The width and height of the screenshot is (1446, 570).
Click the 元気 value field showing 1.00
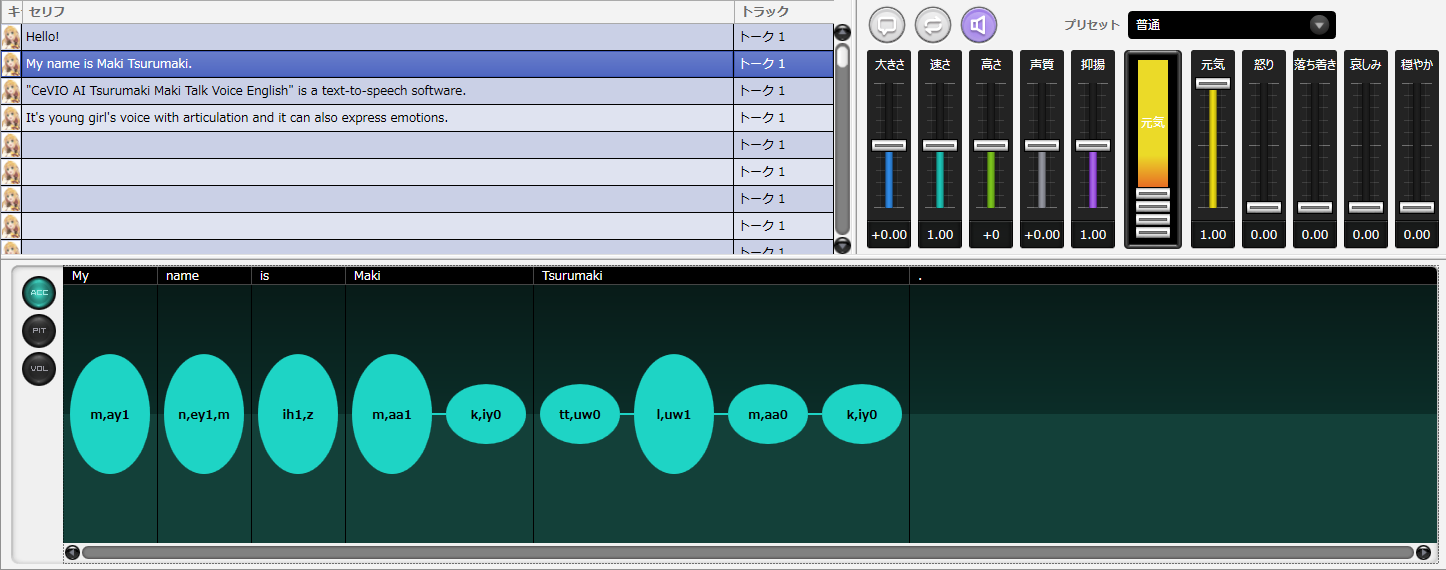tap(1213, 235)
